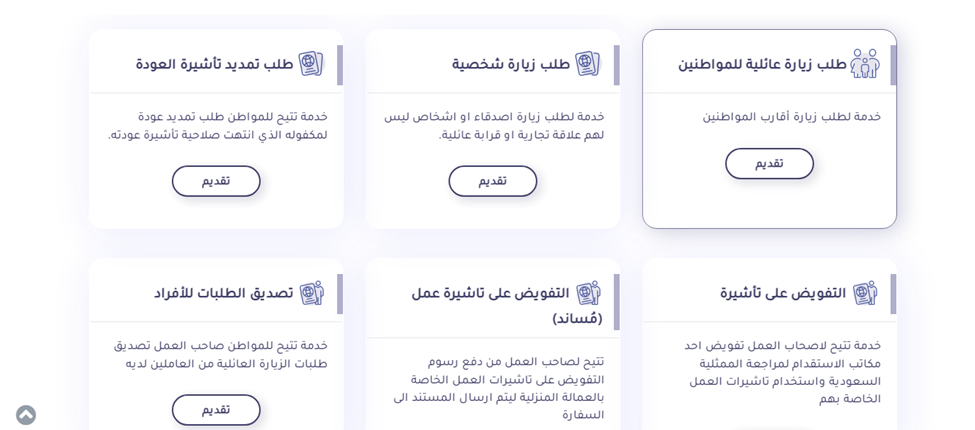Click the description starting خدمة لطلب زيارة اصدقاء

[x=494, y=127]
